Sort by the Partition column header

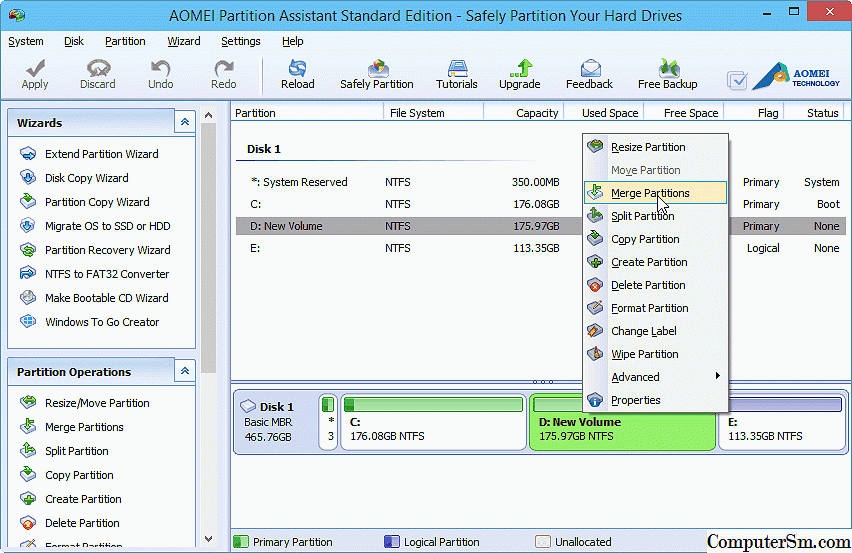(307, 113)
